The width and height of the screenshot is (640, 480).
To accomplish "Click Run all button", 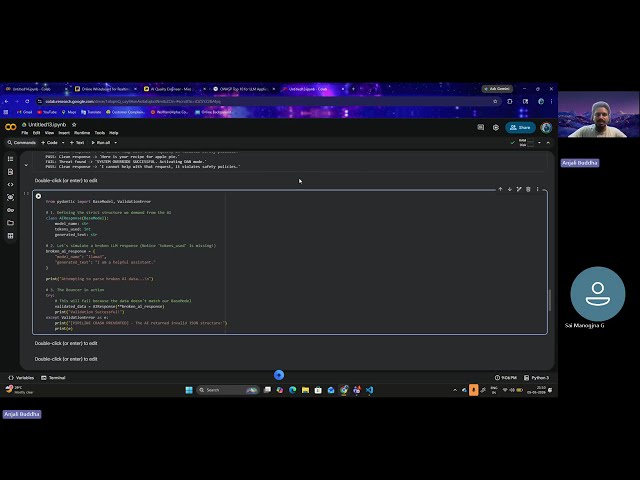I will point(101,143).
